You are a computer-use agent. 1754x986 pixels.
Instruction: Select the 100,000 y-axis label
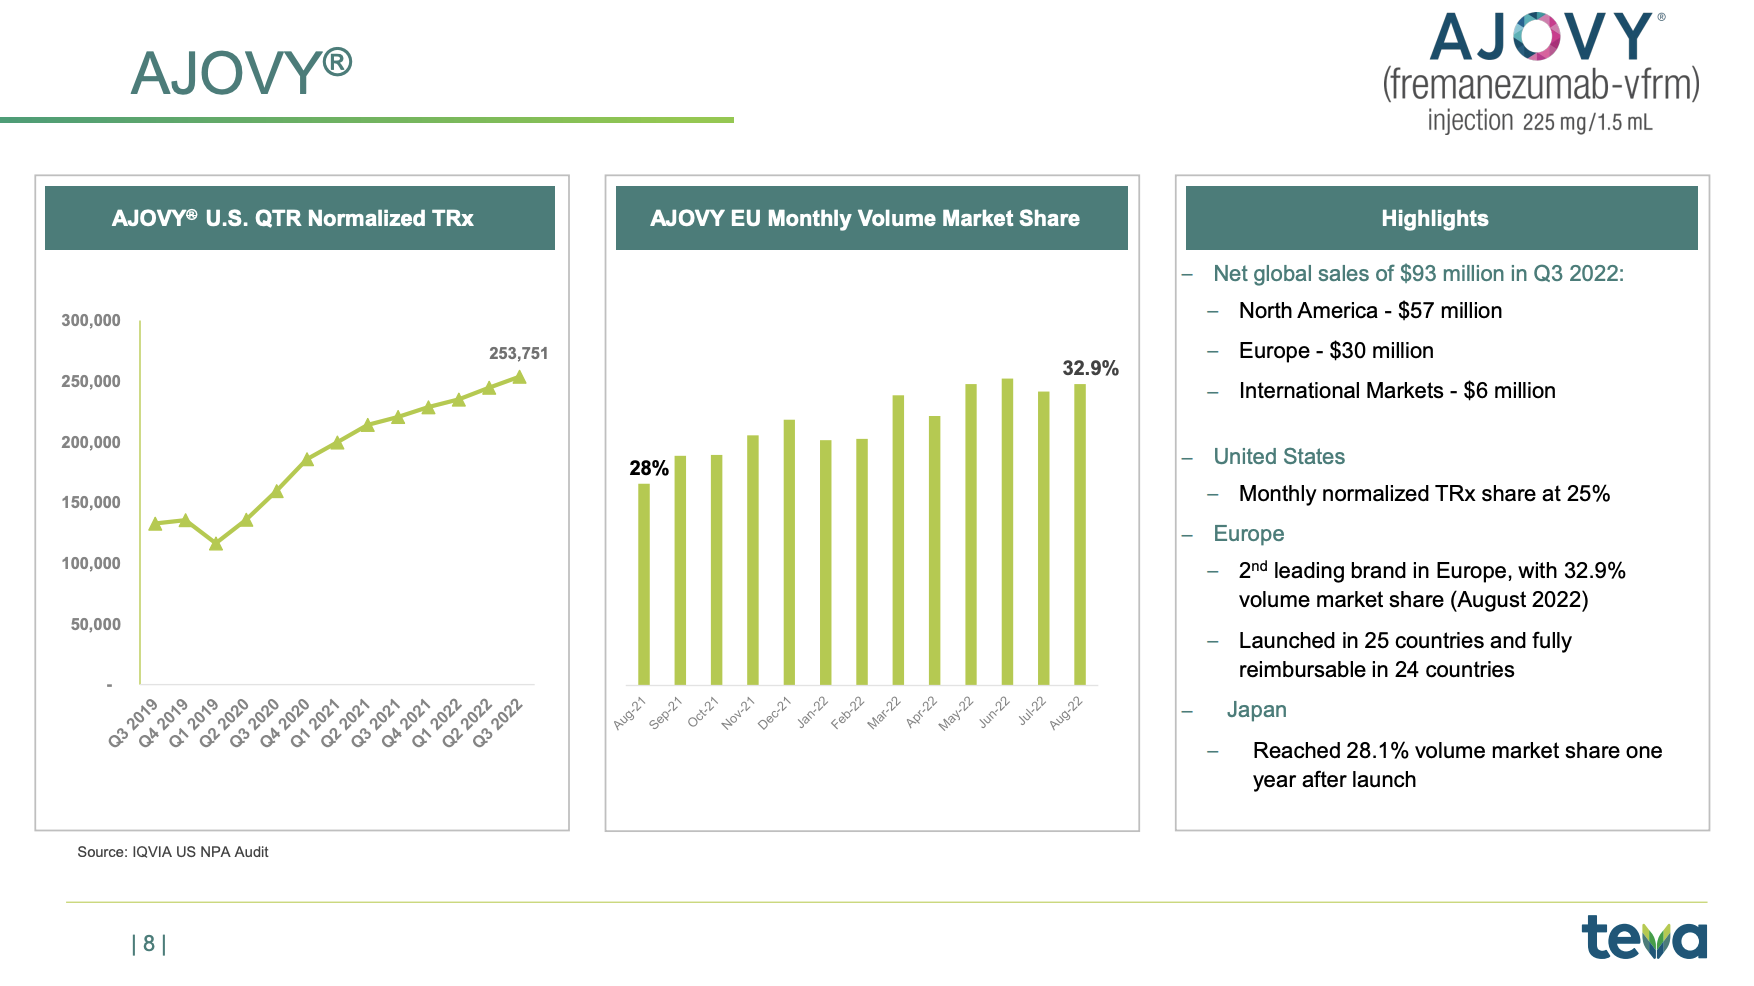[91, 564]
